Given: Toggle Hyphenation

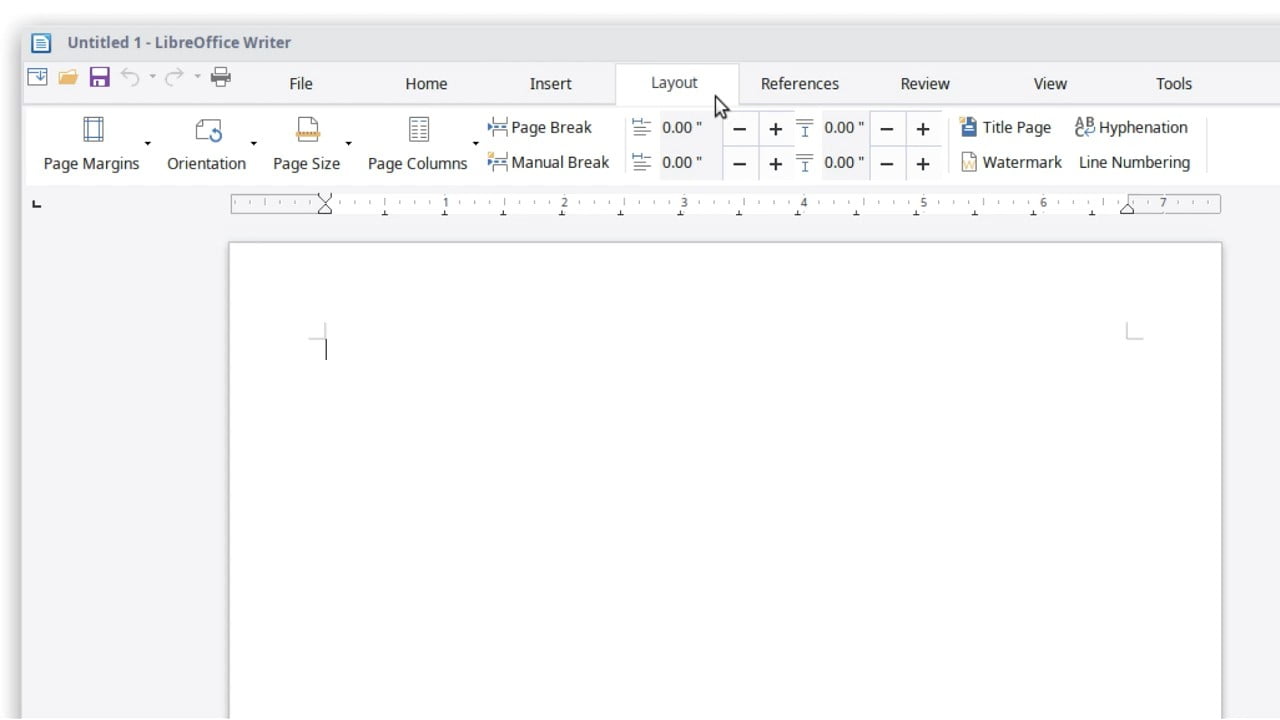Looking at the screenshot, I should [x=1131, y=127].
